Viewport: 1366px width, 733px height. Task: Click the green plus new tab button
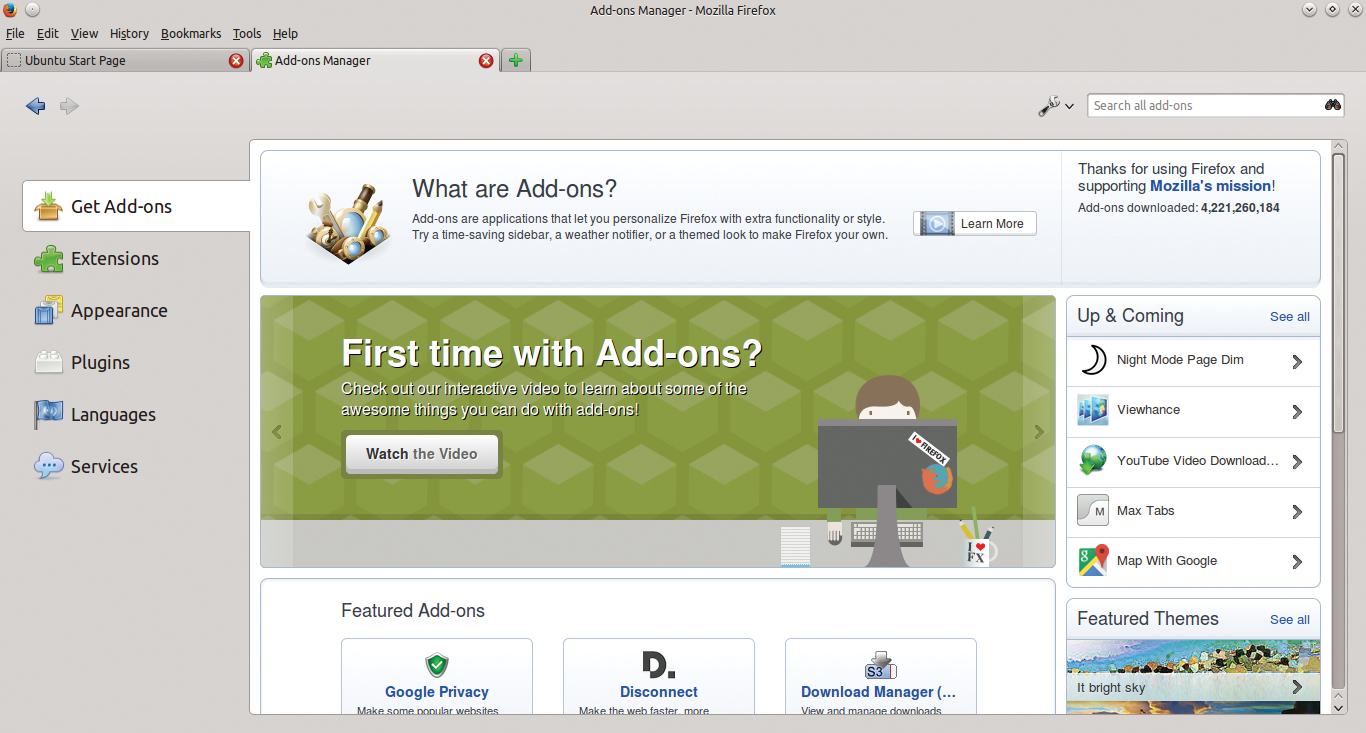coord(515,61)
